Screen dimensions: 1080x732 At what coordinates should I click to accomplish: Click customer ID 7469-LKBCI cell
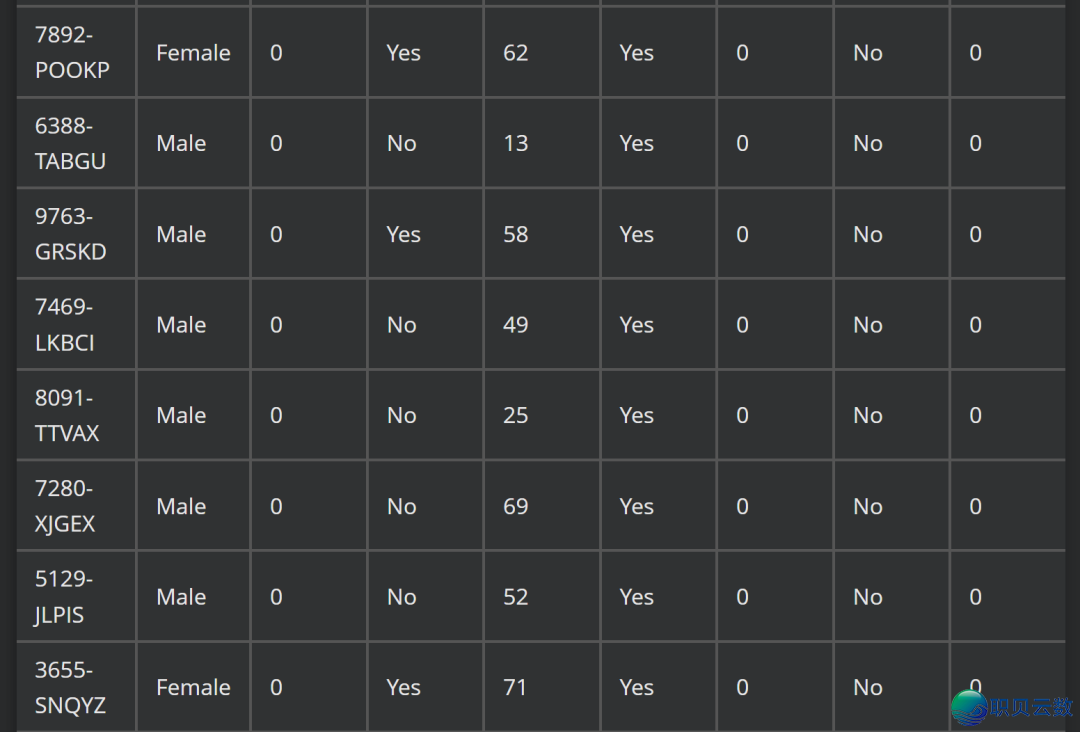(x=65, y=325)
